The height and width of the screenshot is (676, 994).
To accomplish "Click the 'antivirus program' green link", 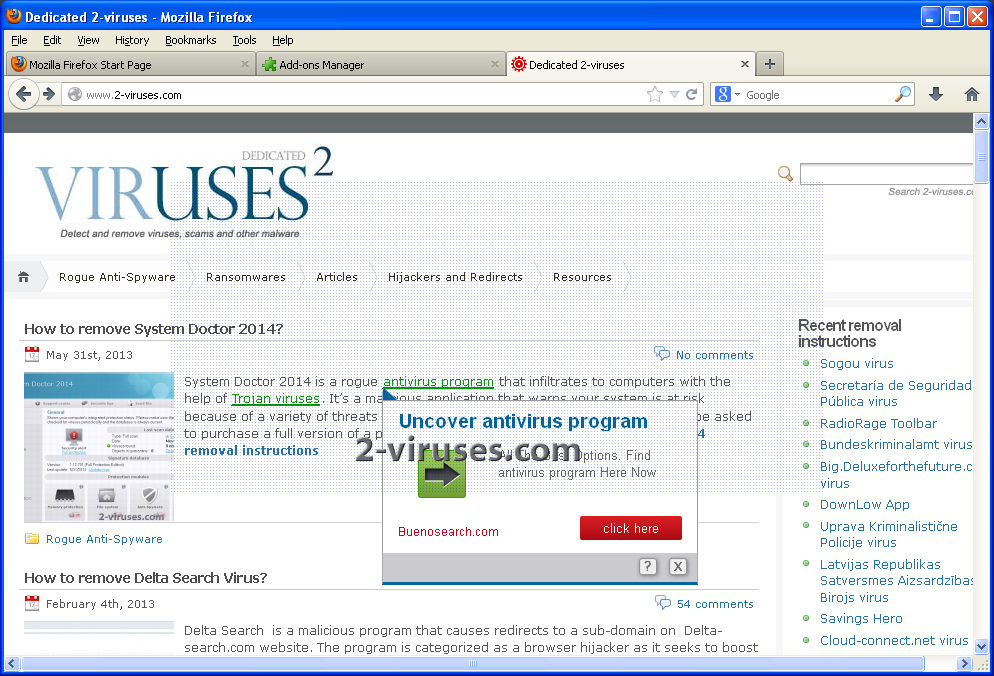I will [x=438, y=382].
